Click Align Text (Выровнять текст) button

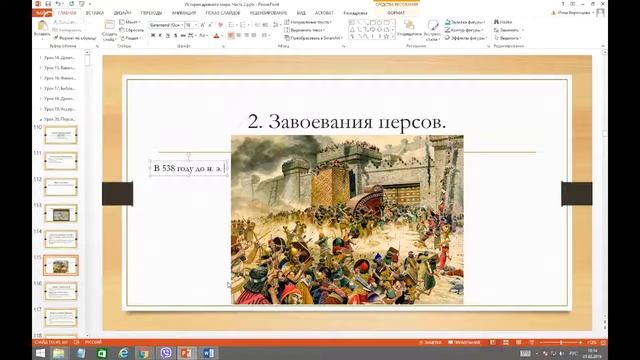click(x=304, y=30)
